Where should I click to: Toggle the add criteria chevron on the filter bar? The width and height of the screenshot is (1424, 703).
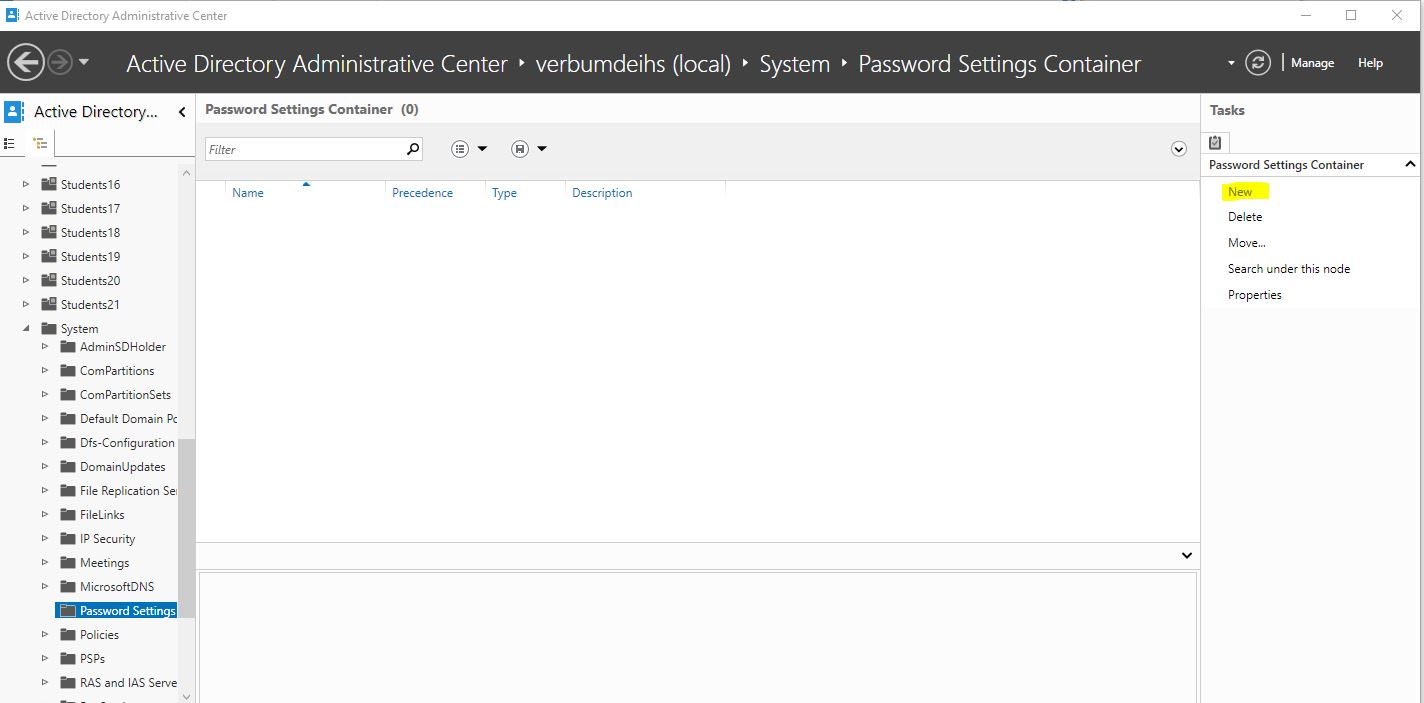click(1178, 148)
